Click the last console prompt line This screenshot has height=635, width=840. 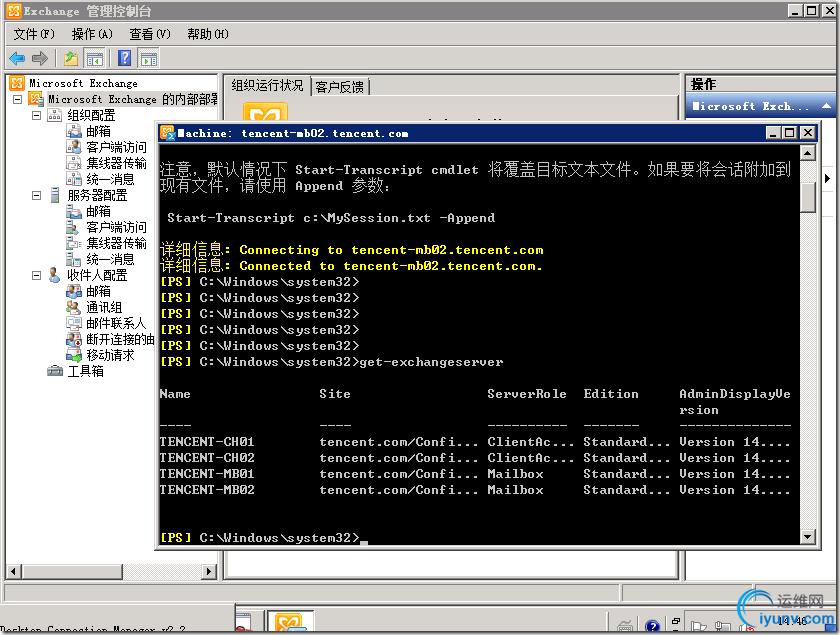click(x=264, y=537)
